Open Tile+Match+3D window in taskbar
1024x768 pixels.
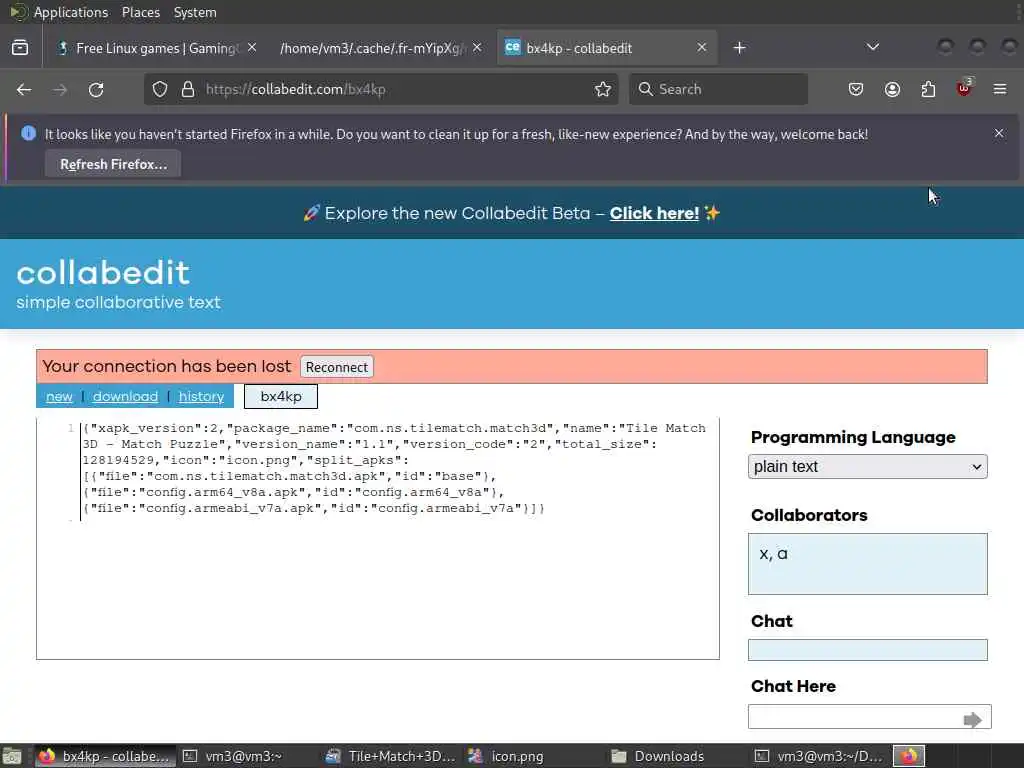pyautogui.click(x=392, y=756)
